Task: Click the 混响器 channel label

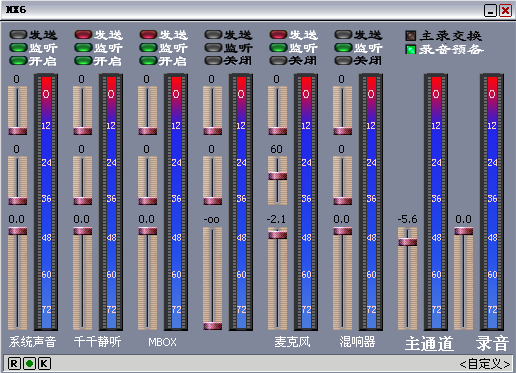Action: click(x=357, y=342)
